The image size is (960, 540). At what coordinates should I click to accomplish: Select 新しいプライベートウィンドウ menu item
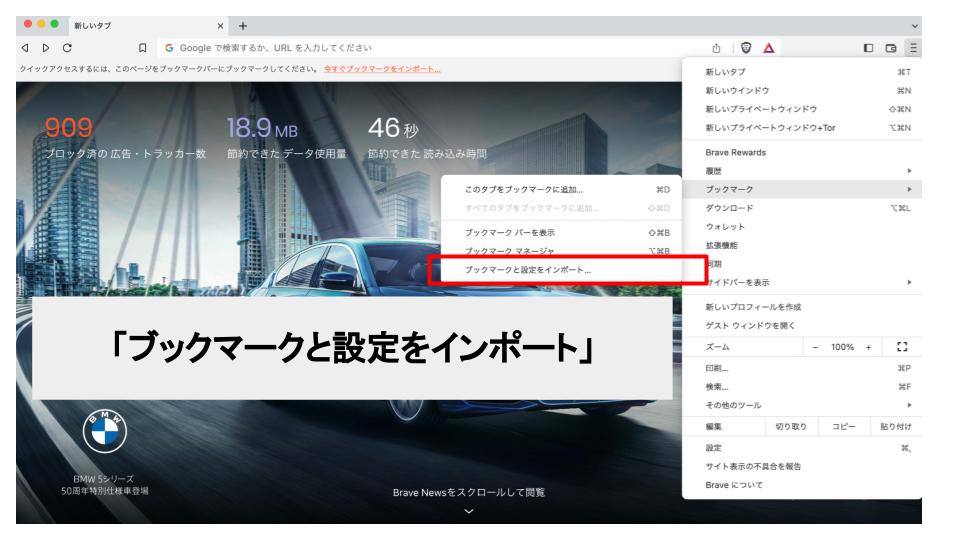802,109
